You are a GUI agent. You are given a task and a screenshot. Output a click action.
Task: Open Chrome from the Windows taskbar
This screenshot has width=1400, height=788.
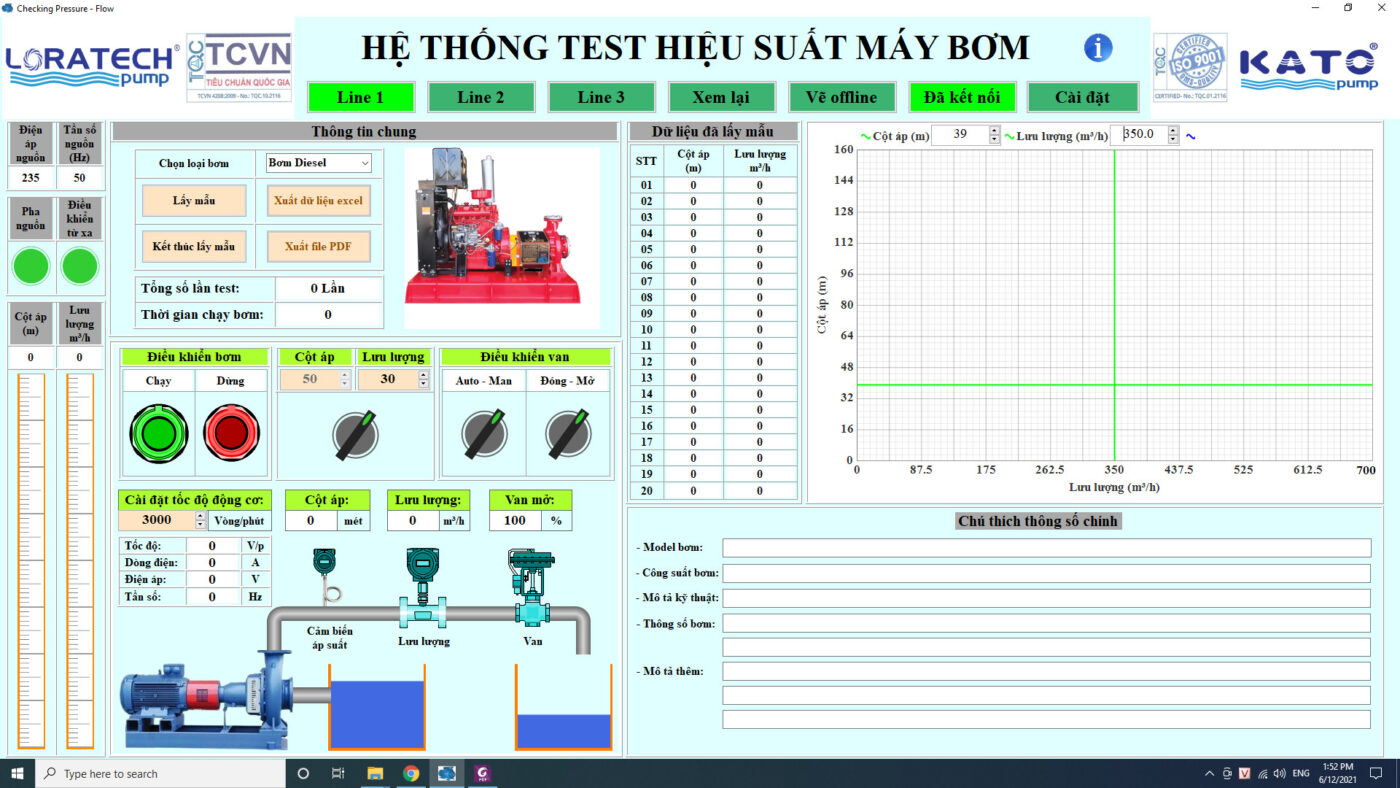[x=411, y=773]
